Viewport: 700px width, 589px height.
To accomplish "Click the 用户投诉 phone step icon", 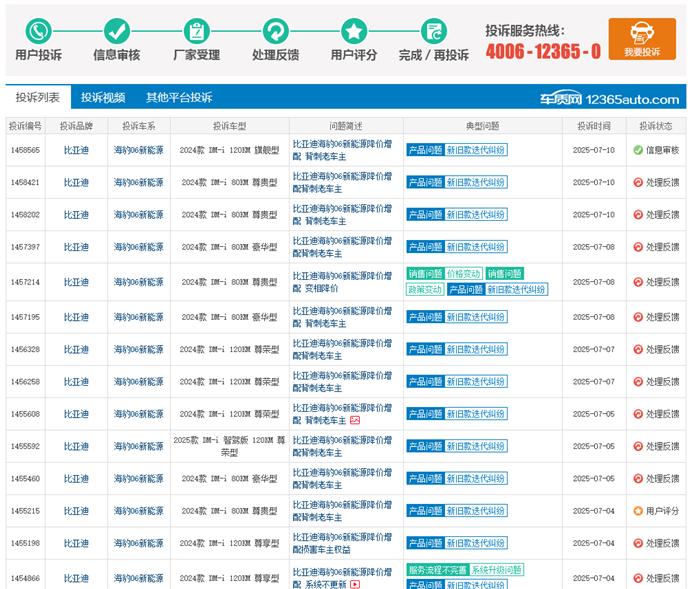I will coord(38,31).
